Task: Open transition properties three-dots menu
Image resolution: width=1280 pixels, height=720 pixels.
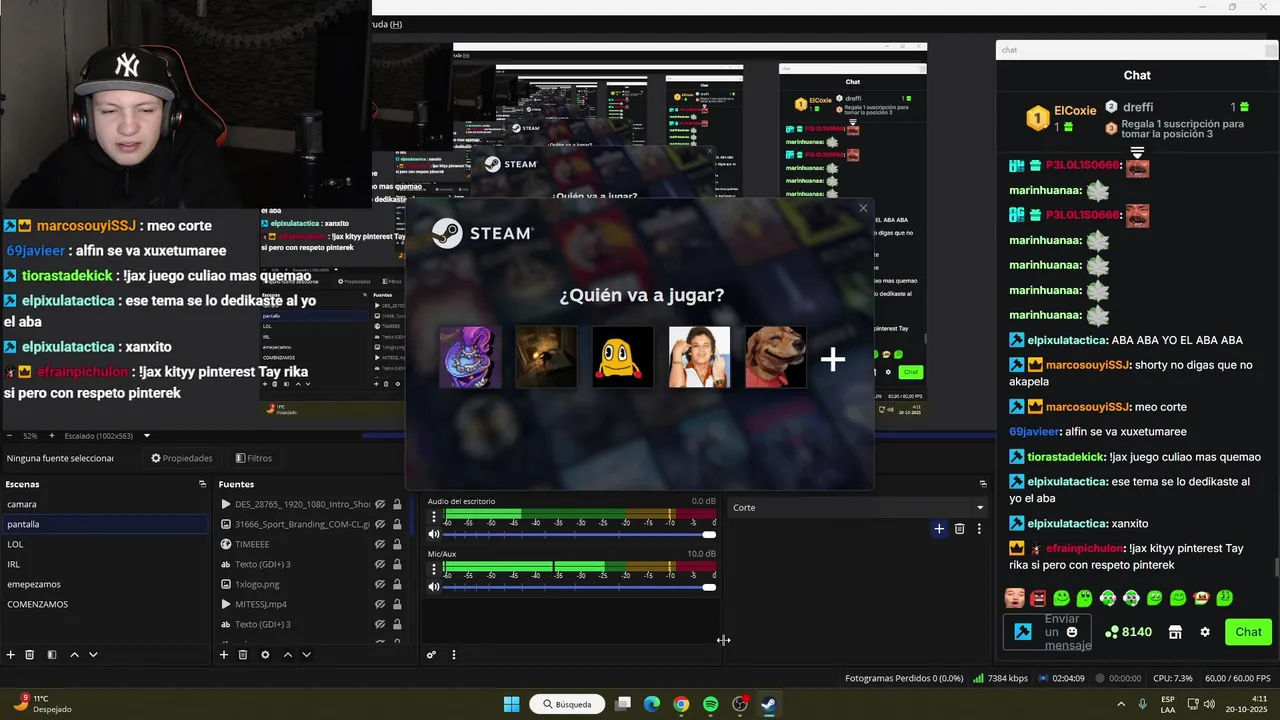Action: pyautogui.click(x=979, y=528)
